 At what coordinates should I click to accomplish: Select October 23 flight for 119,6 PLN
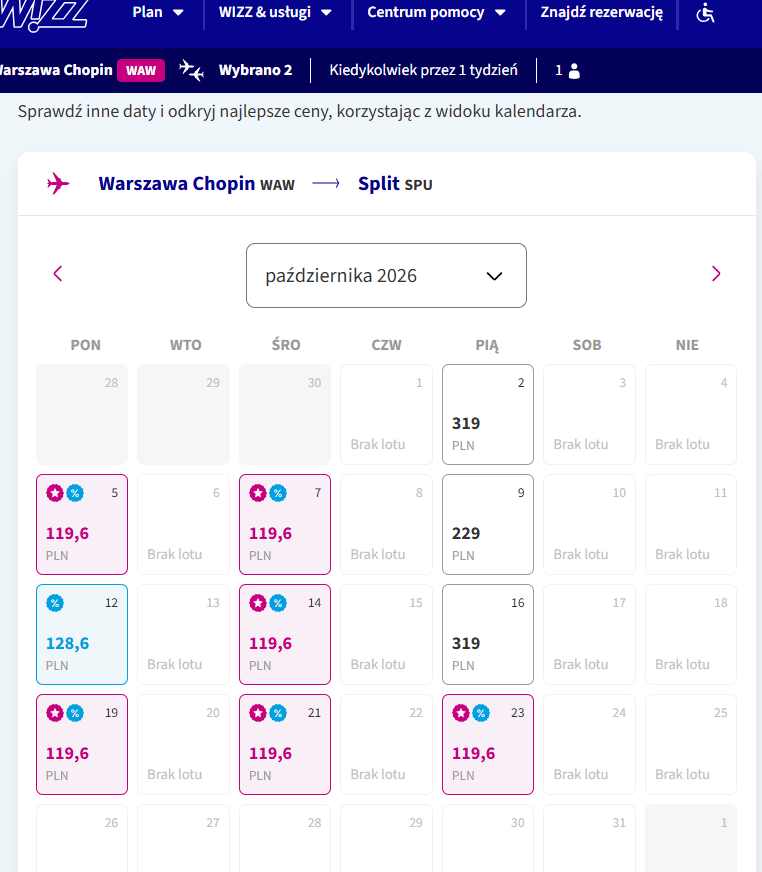pos(488,745)
